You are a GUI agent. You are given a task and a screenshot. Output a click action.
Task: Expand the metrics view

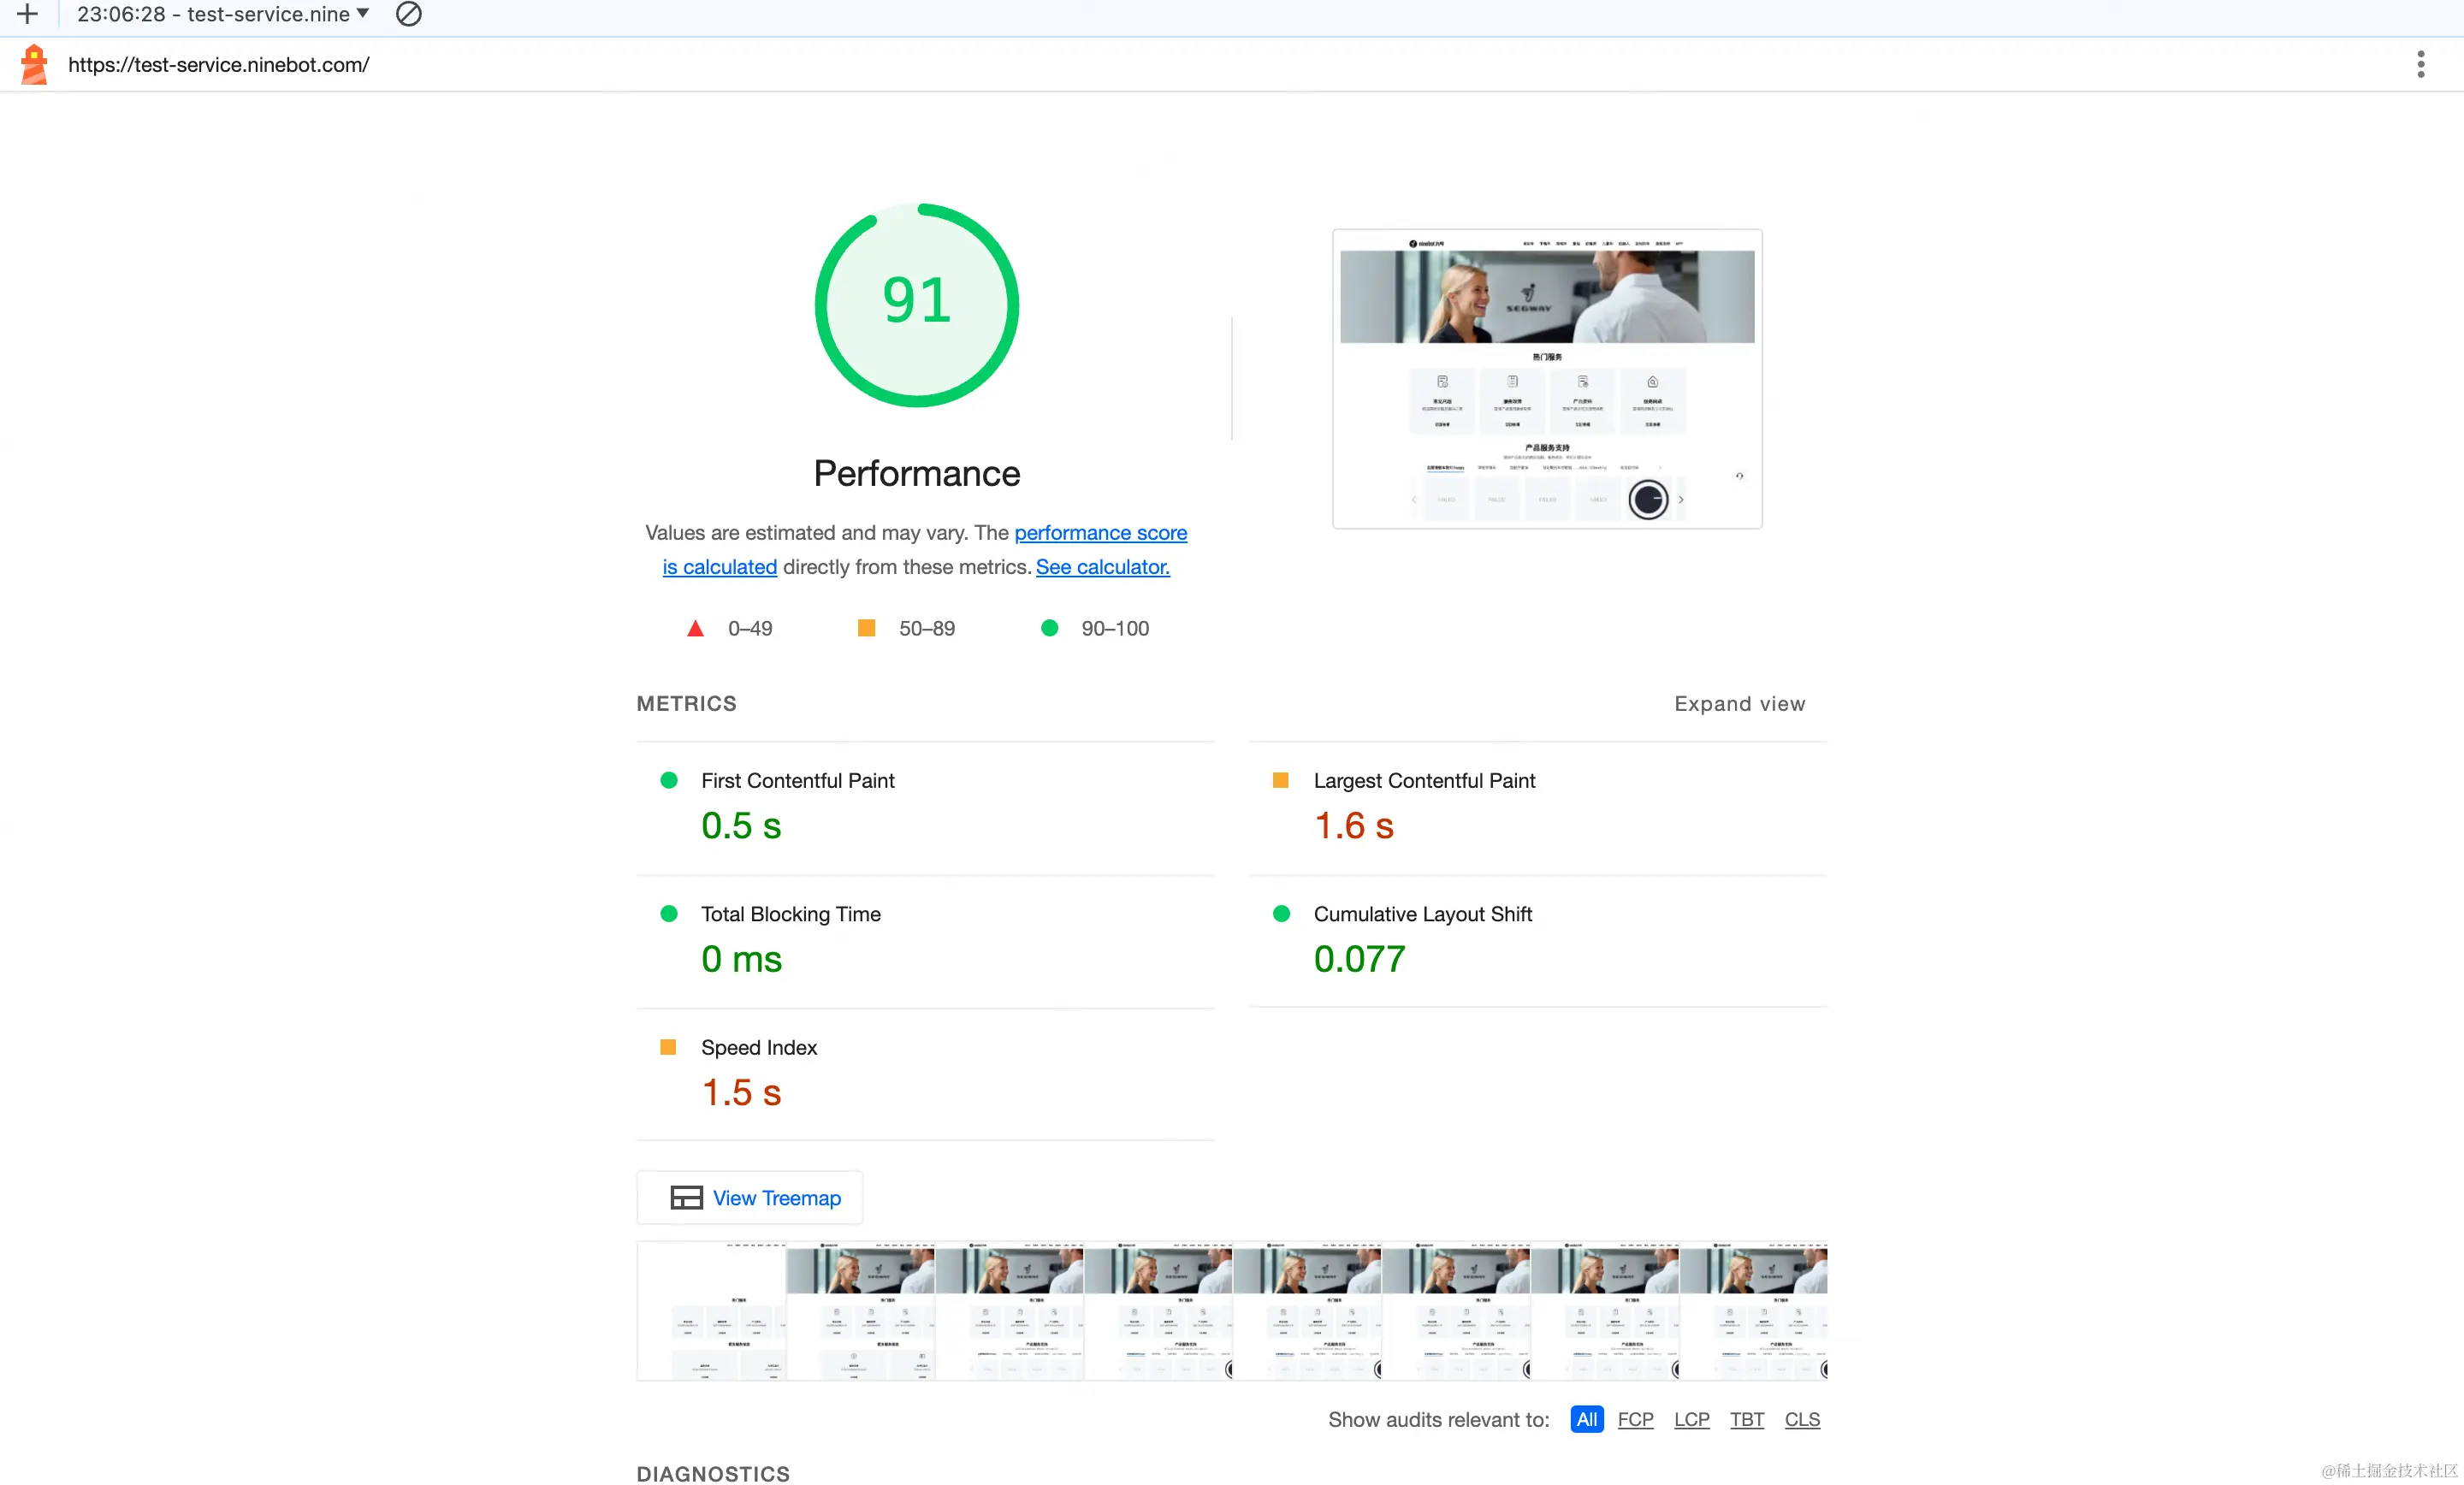click(x=1739, y=704)
